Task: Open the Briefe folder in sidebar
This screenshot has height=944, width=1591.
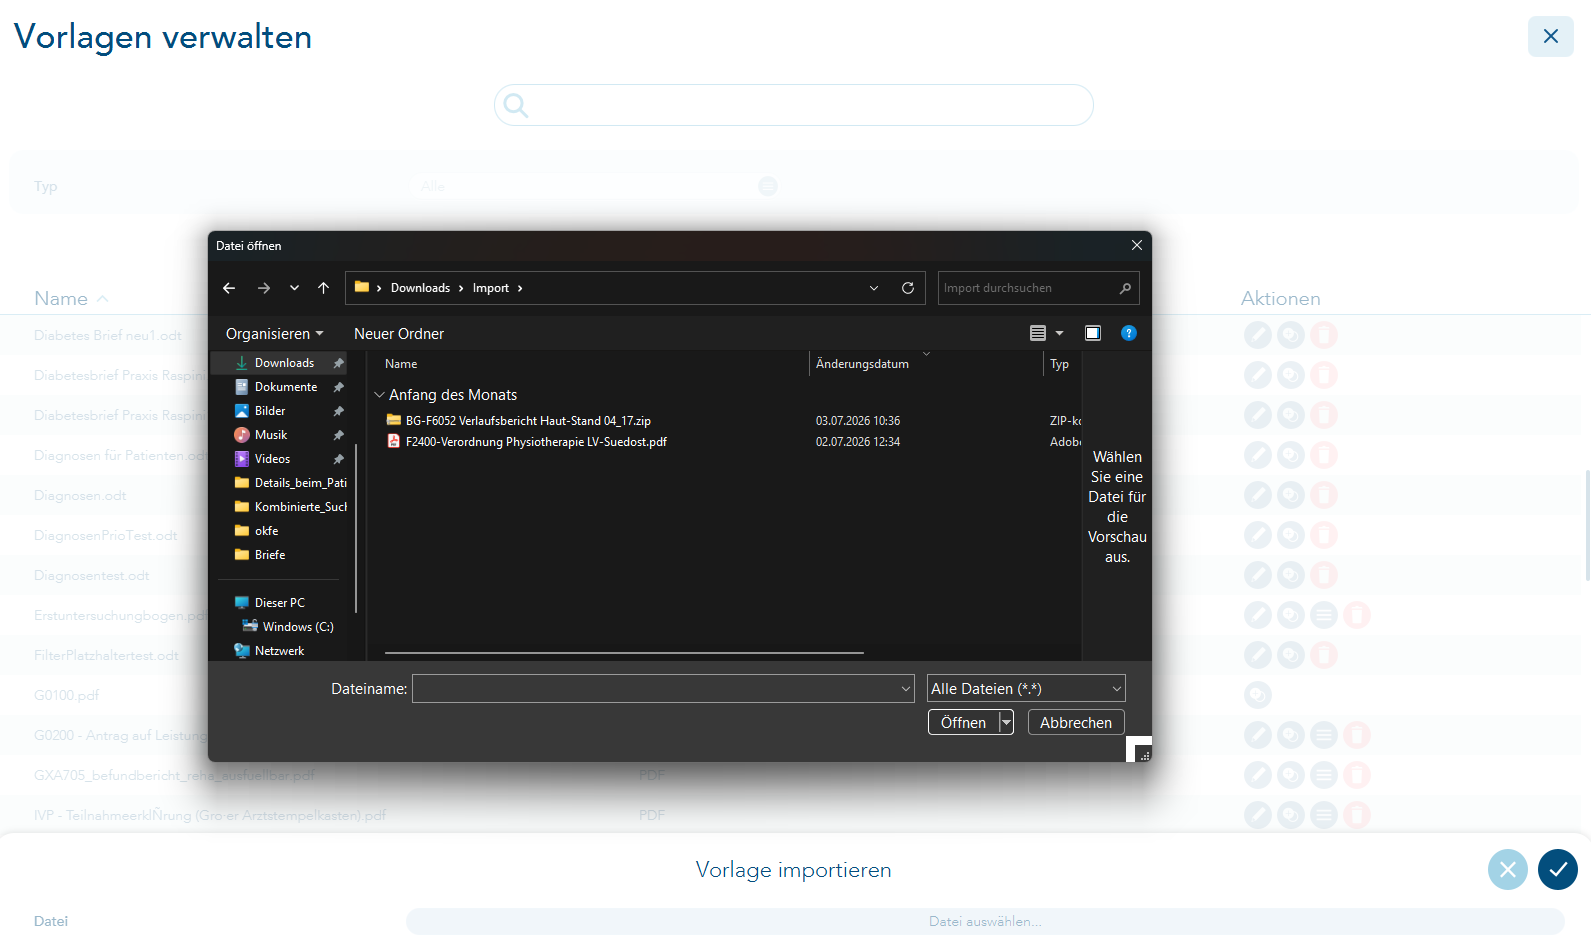Action: pos(270,555)
